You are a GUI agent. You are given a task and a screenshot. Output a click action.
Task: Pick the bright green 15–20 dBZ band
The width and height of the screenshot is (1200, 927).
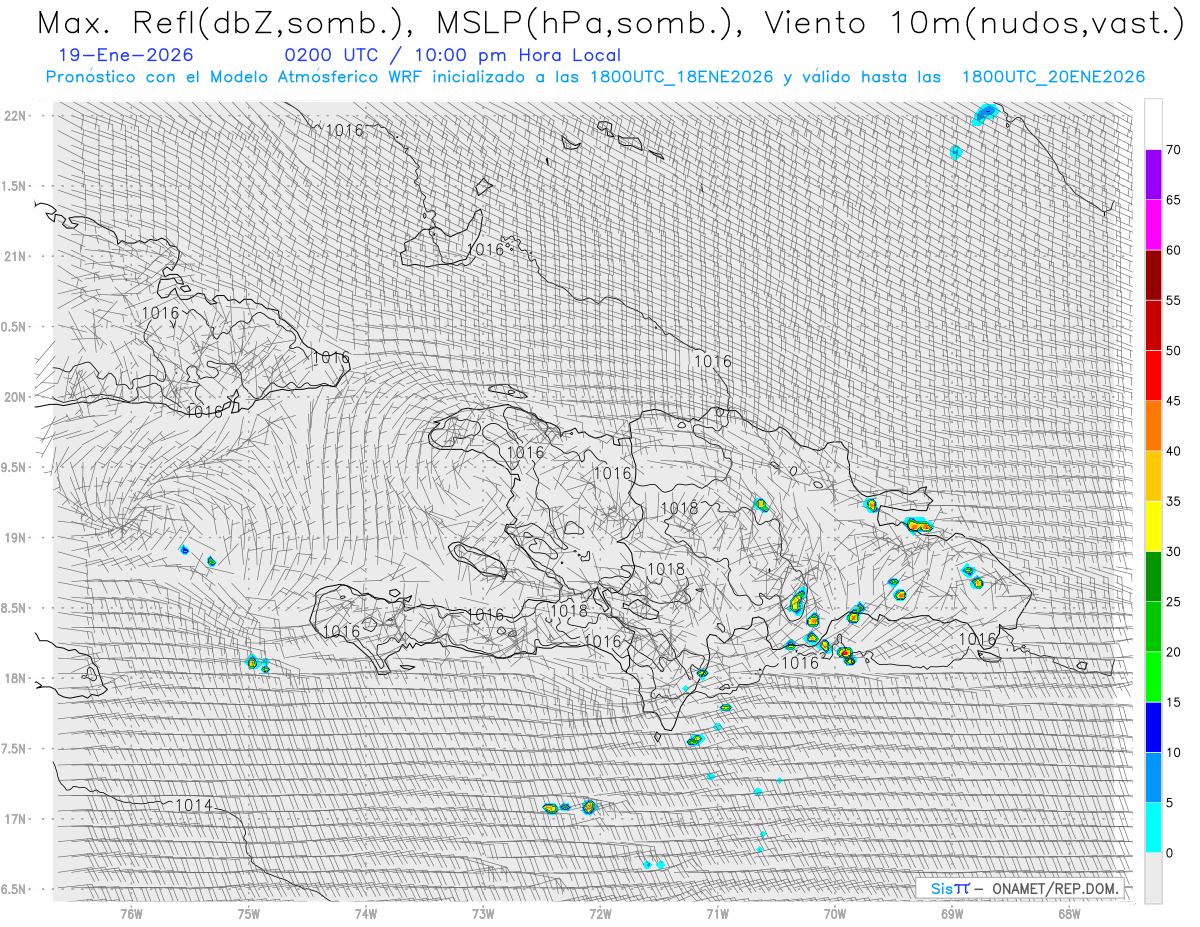tap(1153, 677)
